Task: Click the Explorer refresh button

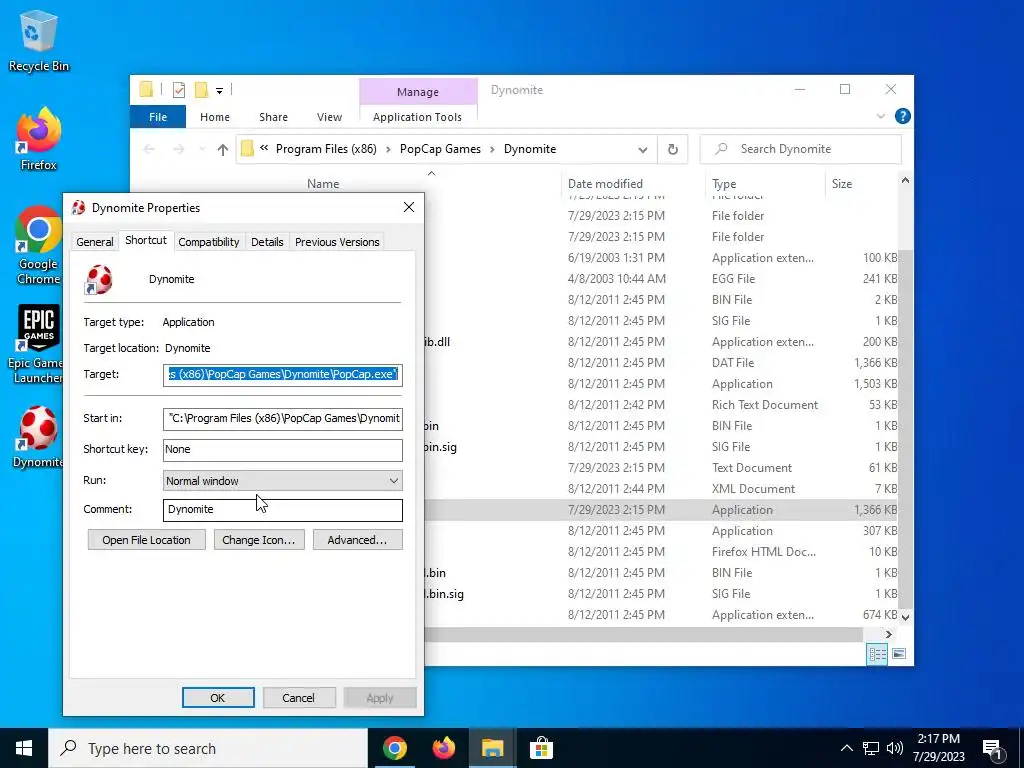Action: [x=673, y=149]
